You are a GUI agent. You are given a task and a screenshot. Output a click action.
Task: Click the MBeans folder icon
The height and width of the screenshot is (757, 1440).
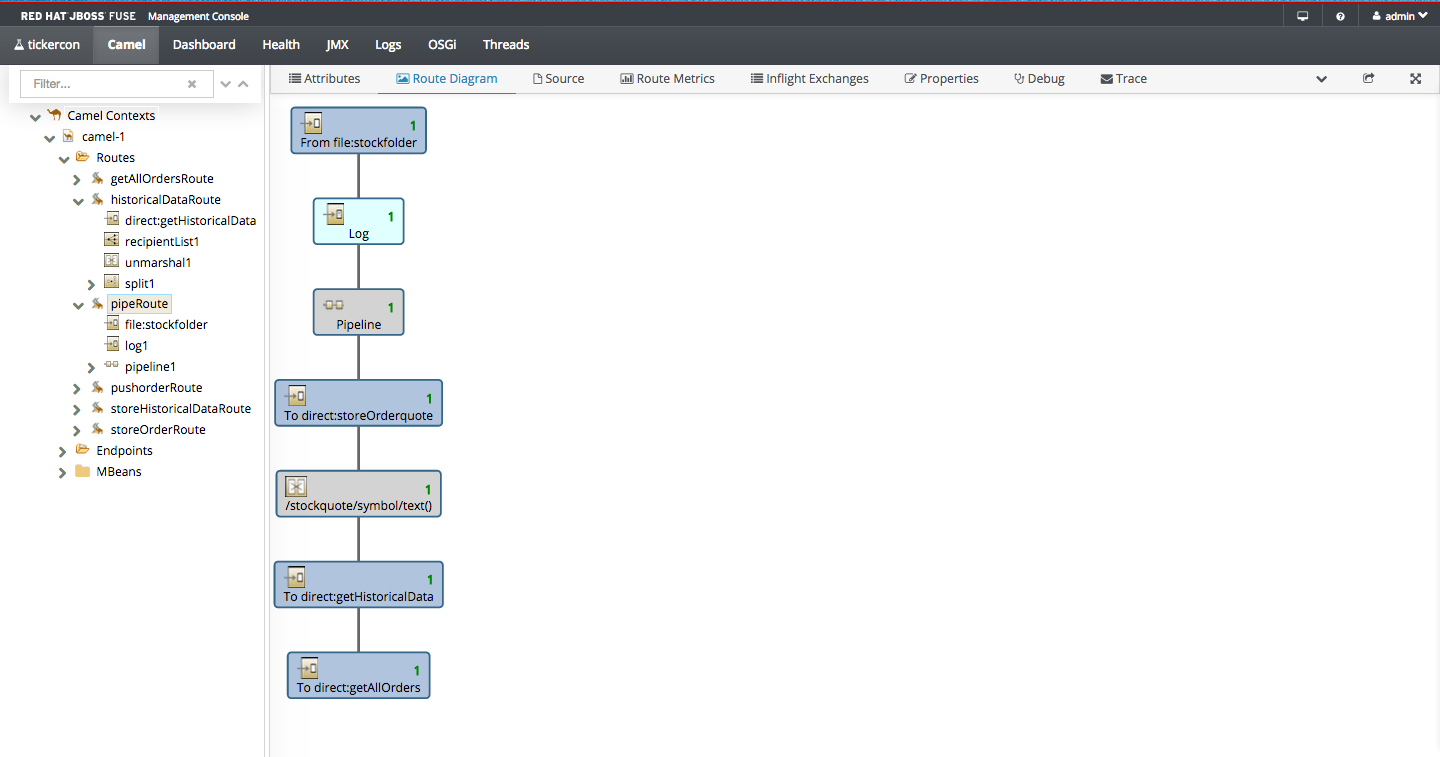click(83, 471)
